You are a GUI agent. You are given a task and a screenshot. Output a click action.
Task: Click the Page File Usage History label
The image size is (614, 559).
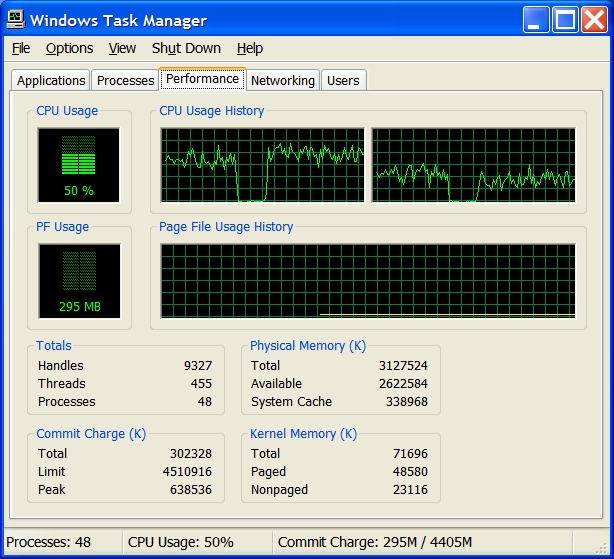tap(226, 227)
